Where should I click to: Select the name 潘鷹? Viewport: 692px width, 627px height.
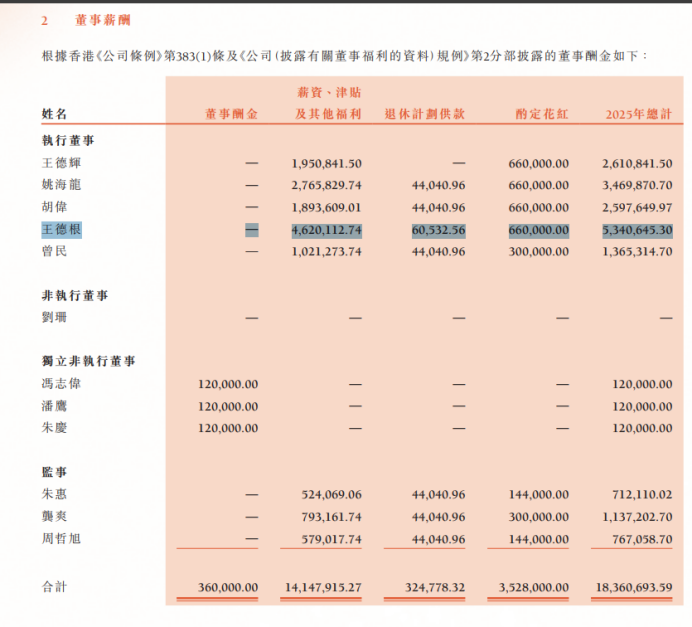(x=54, y=406)
